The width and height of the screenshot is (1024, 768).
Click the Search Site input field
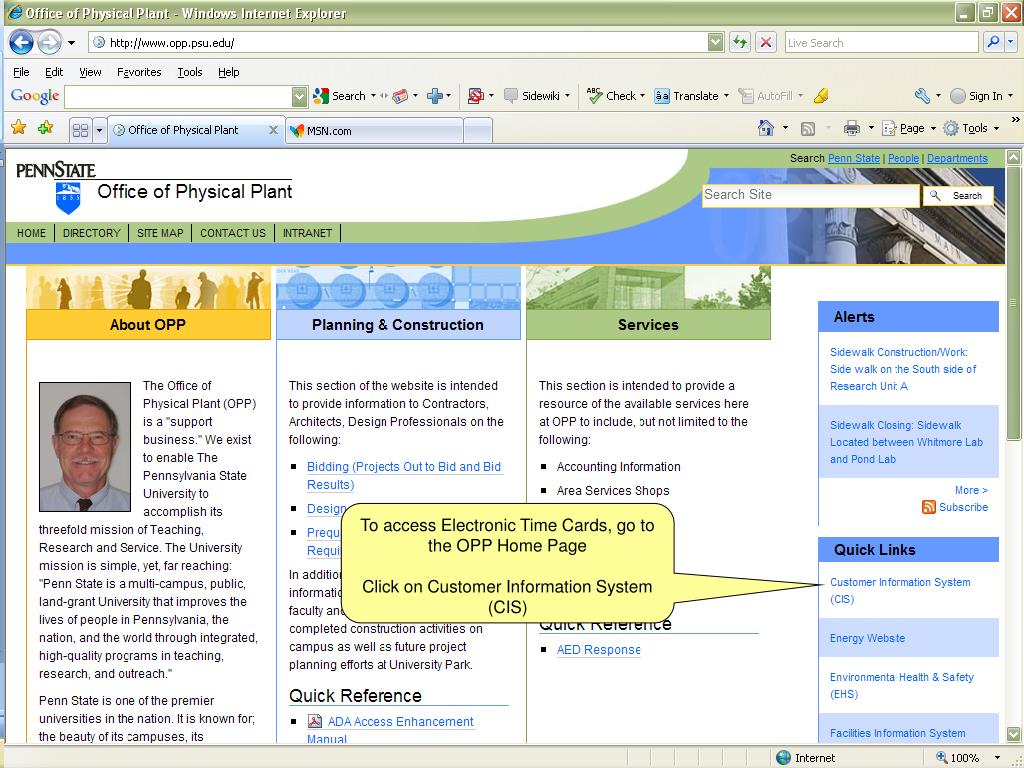click(x=810, y=195)
